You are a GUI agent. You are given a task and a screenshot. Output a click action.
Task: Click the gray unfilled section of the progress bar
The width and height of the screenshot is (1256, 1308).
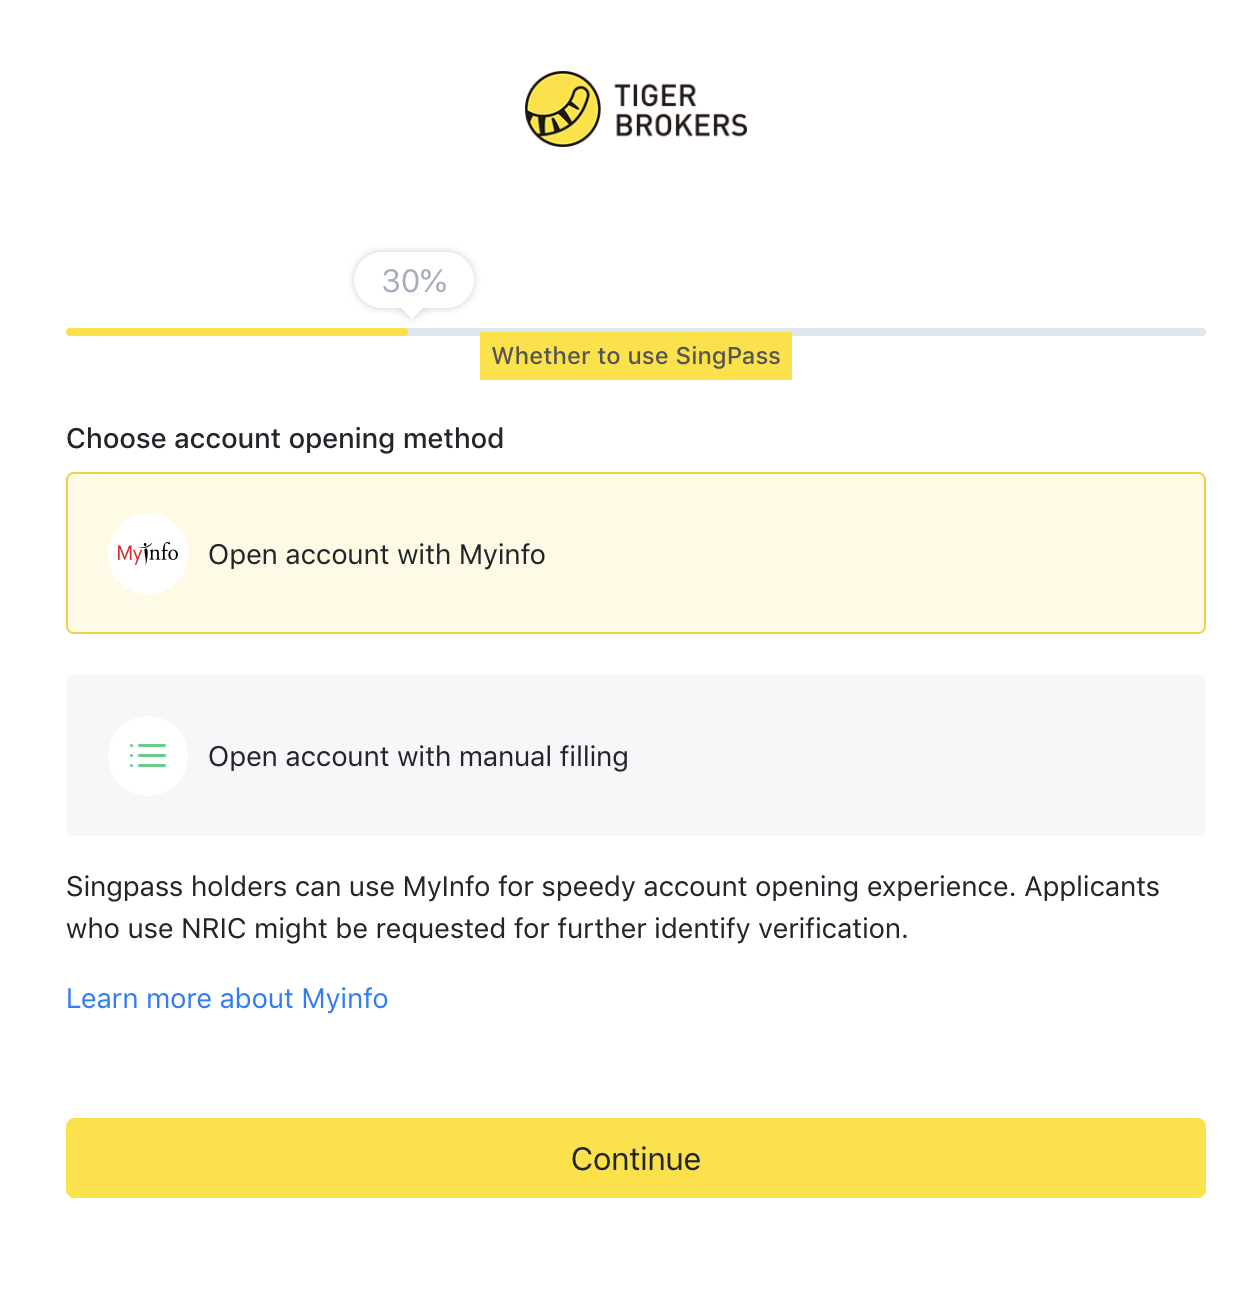click(1000, 332)
